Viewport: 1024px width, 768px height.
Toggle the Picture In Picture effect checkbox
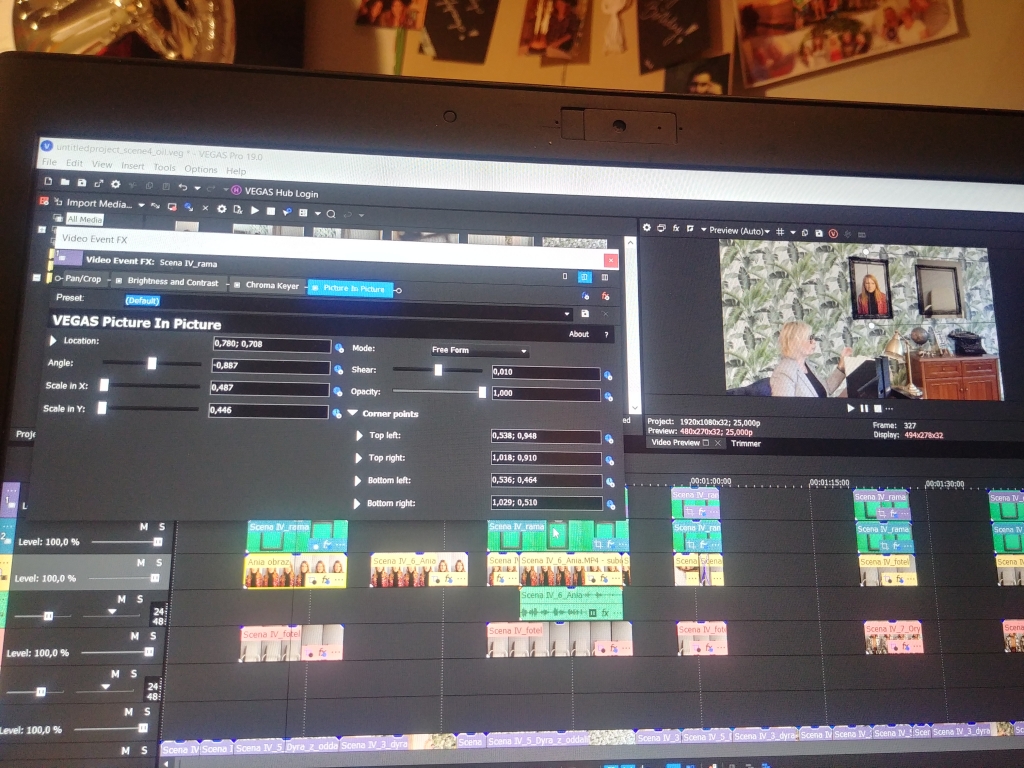click(x=315, y=288)
